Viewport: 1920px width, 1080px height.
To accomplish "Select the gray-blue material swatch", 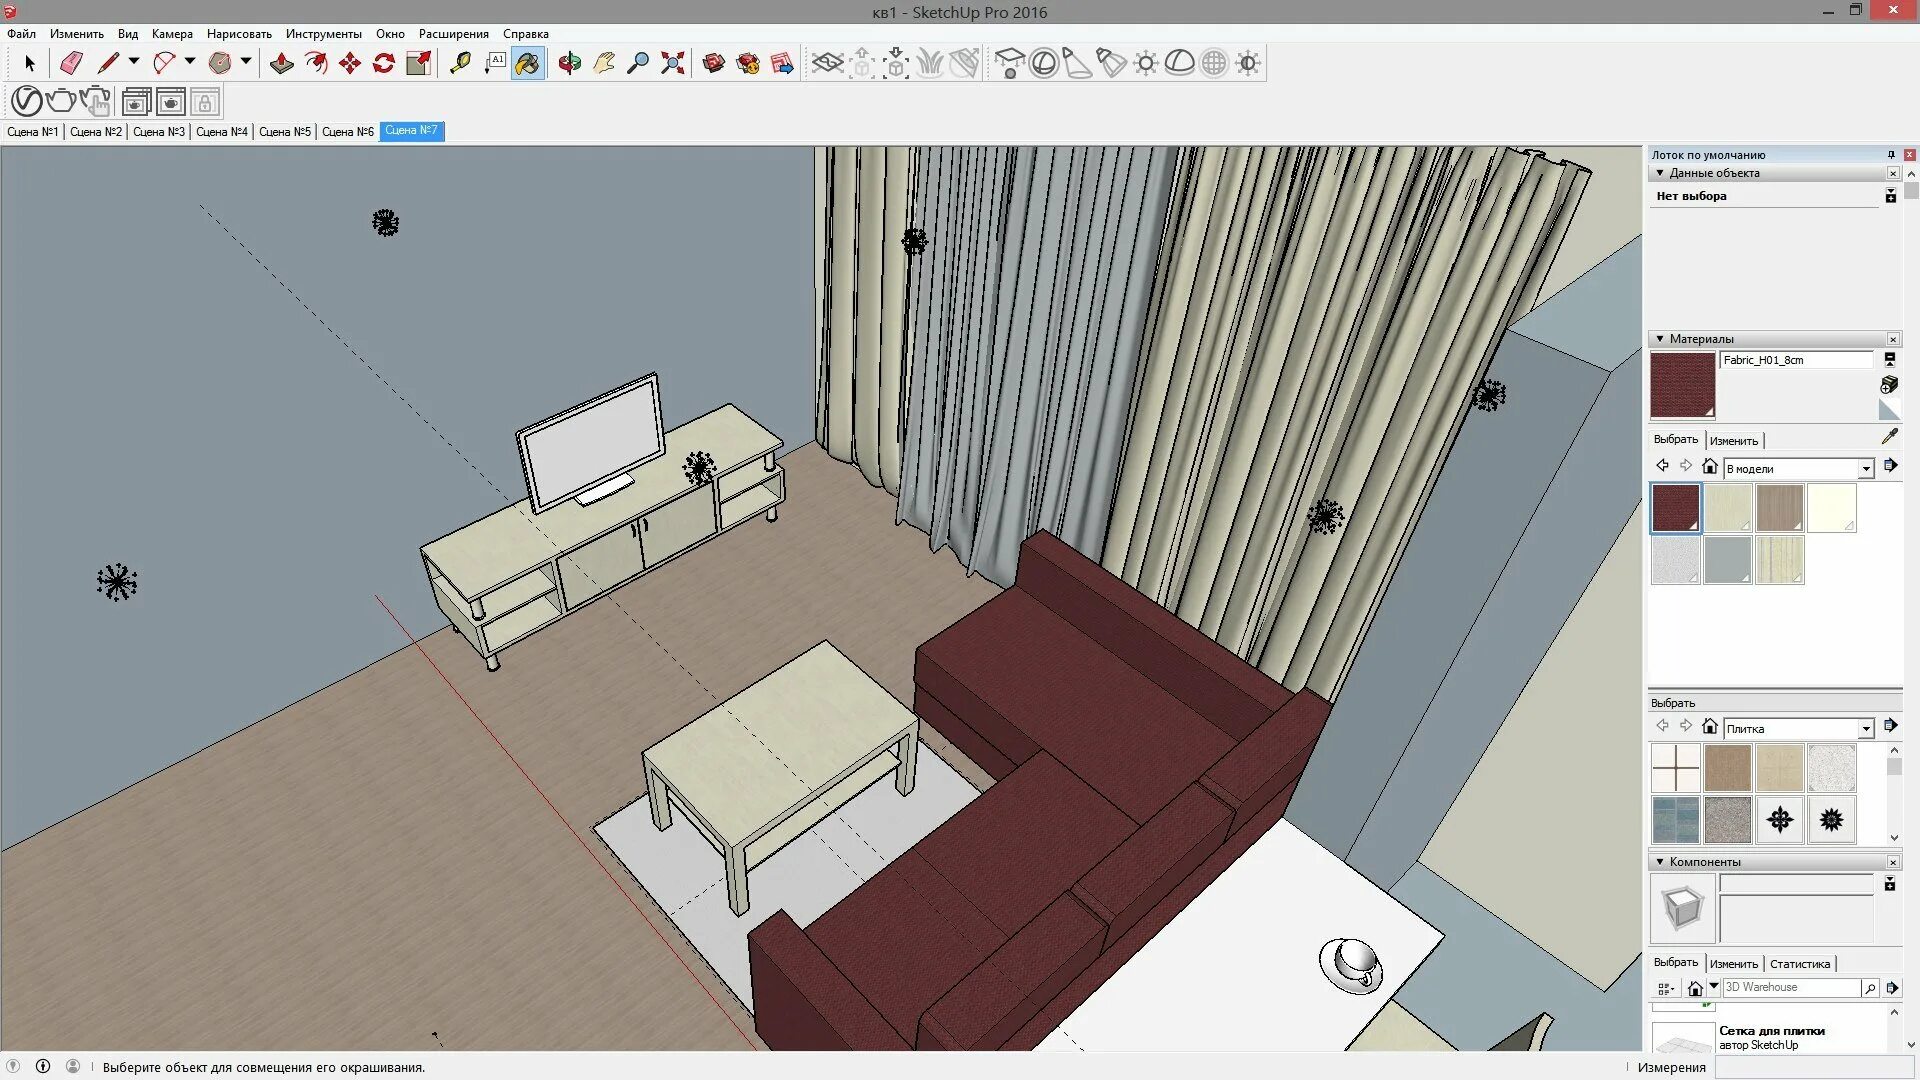I will (1727, 560).
